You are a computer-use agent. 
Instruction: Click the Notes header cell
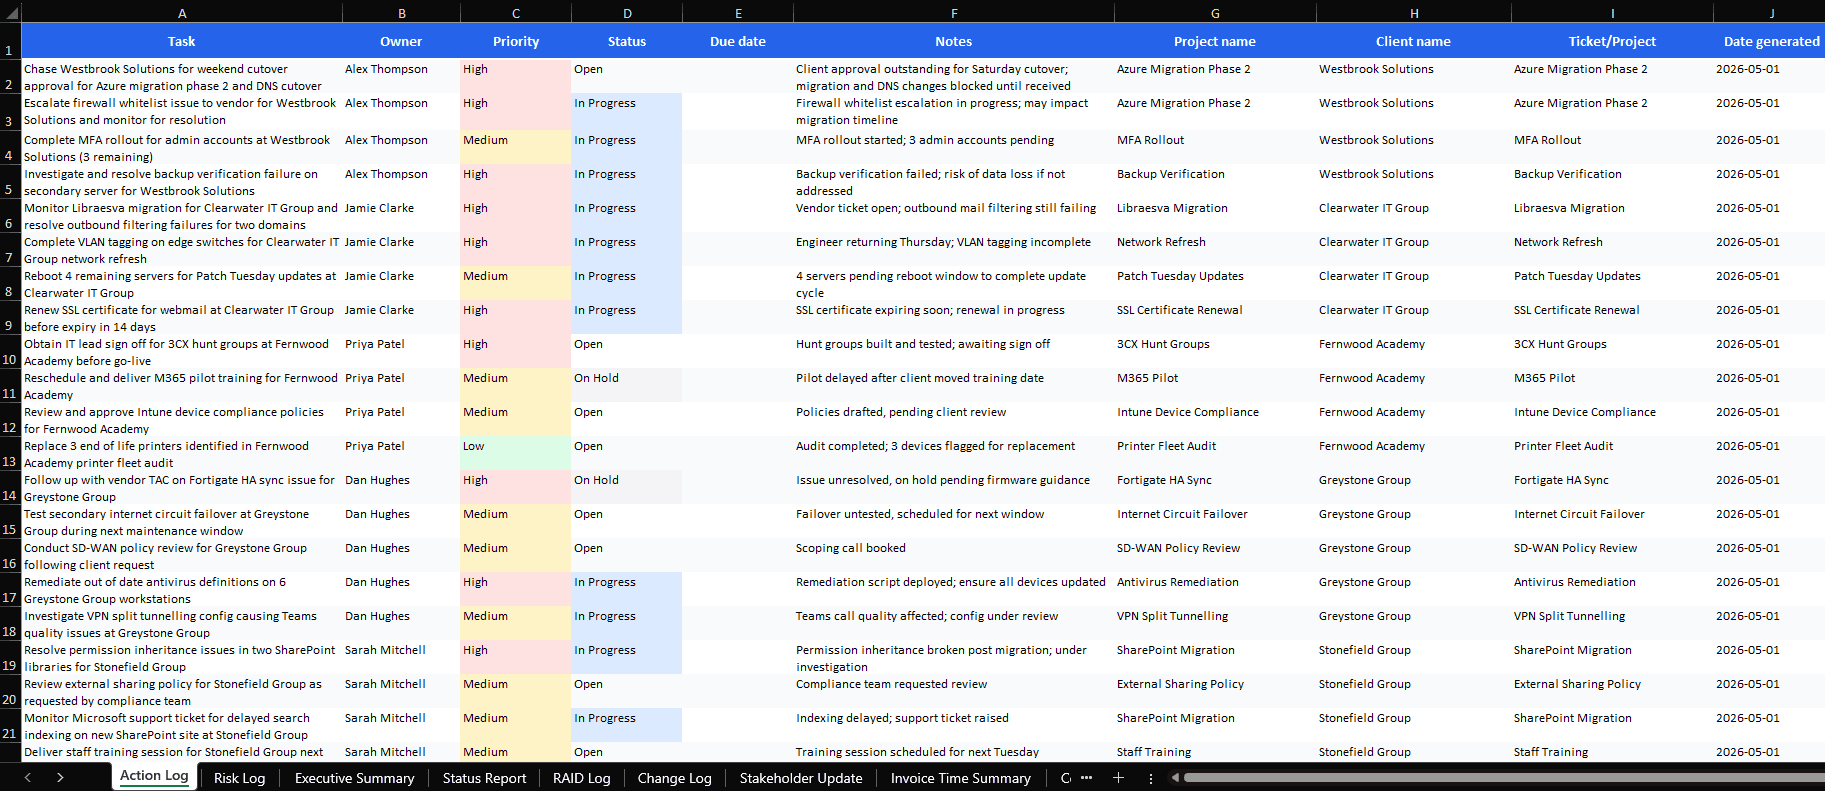pos(954,41)
